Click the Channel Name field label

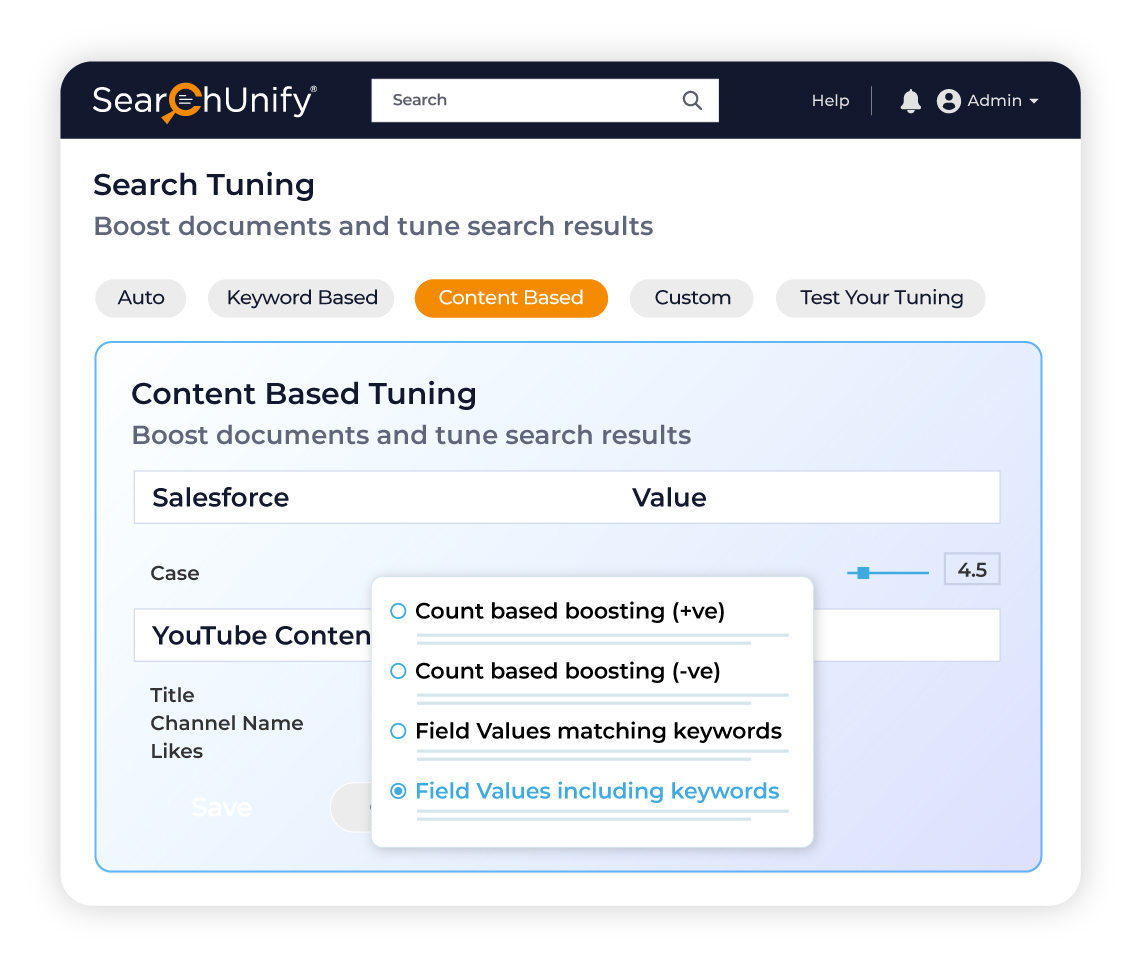click(227, 723)
